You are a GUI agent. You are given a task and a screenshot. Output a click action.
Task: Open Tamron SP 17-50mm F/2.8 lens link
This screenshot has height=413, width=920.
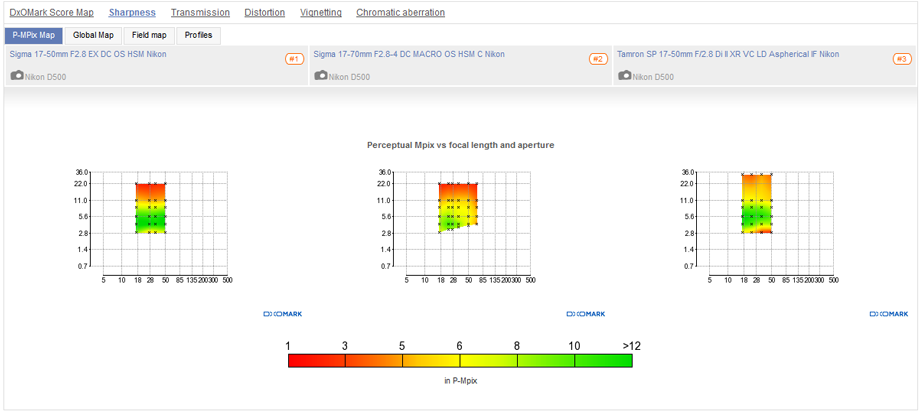pos(728,55)
